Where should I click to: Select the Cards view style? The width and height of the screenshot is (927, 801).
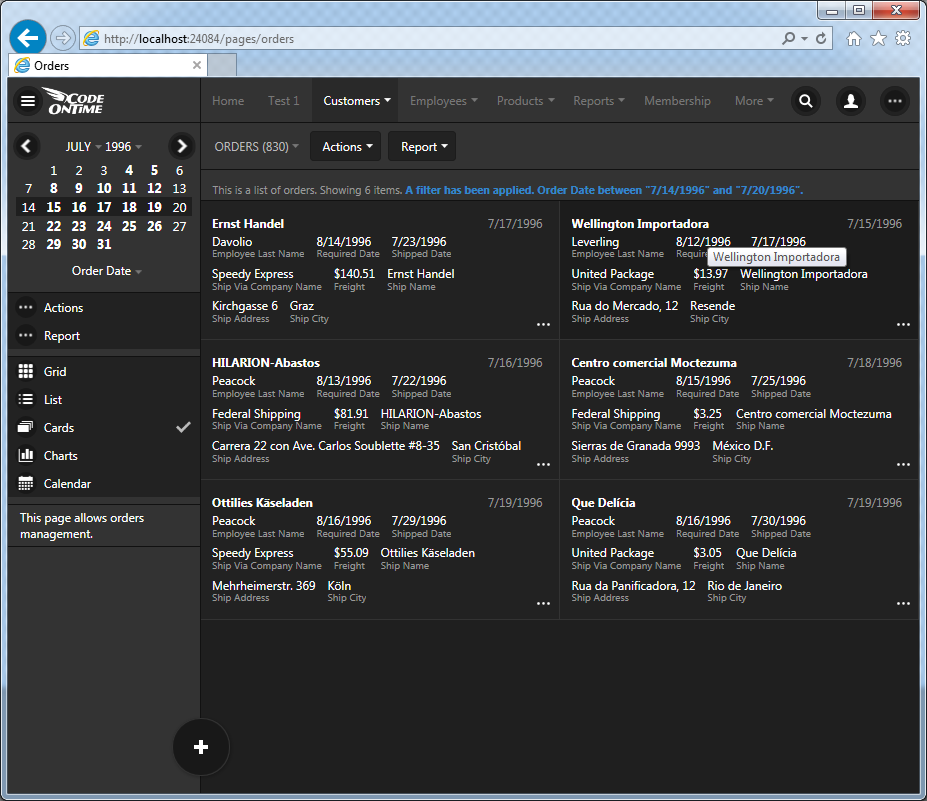tap(104, 427)
